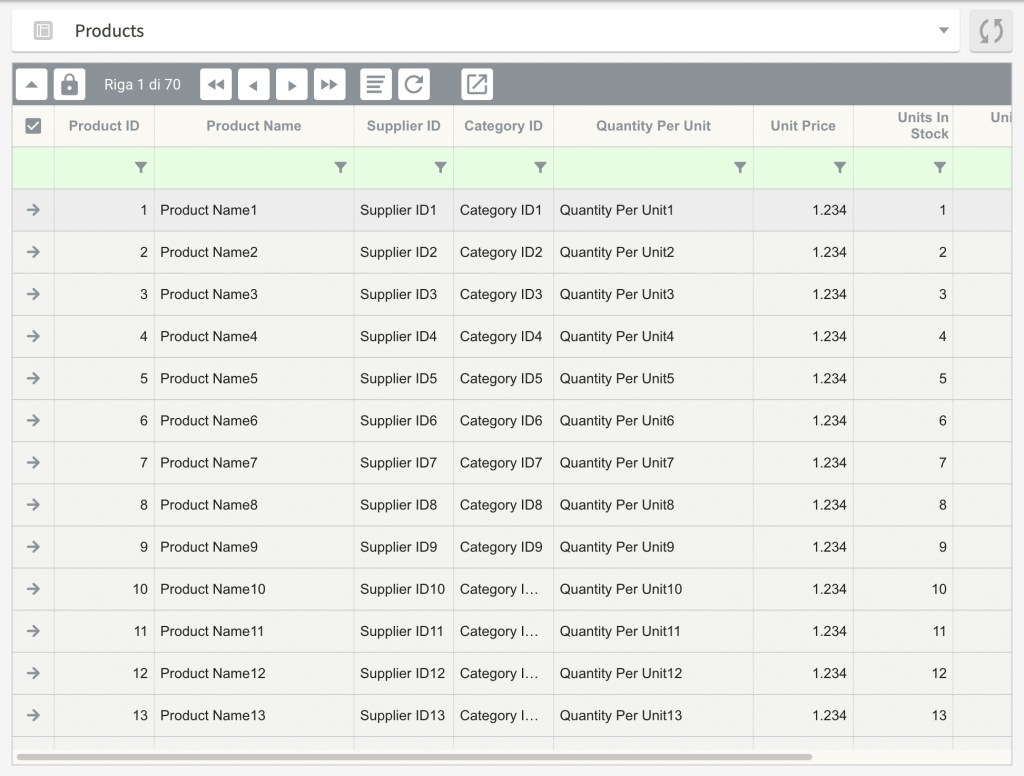Image resolution: width=1024 pixels, height=776 pixels.
Task: Select the Product Name7 cell
Action: point(254,462)
